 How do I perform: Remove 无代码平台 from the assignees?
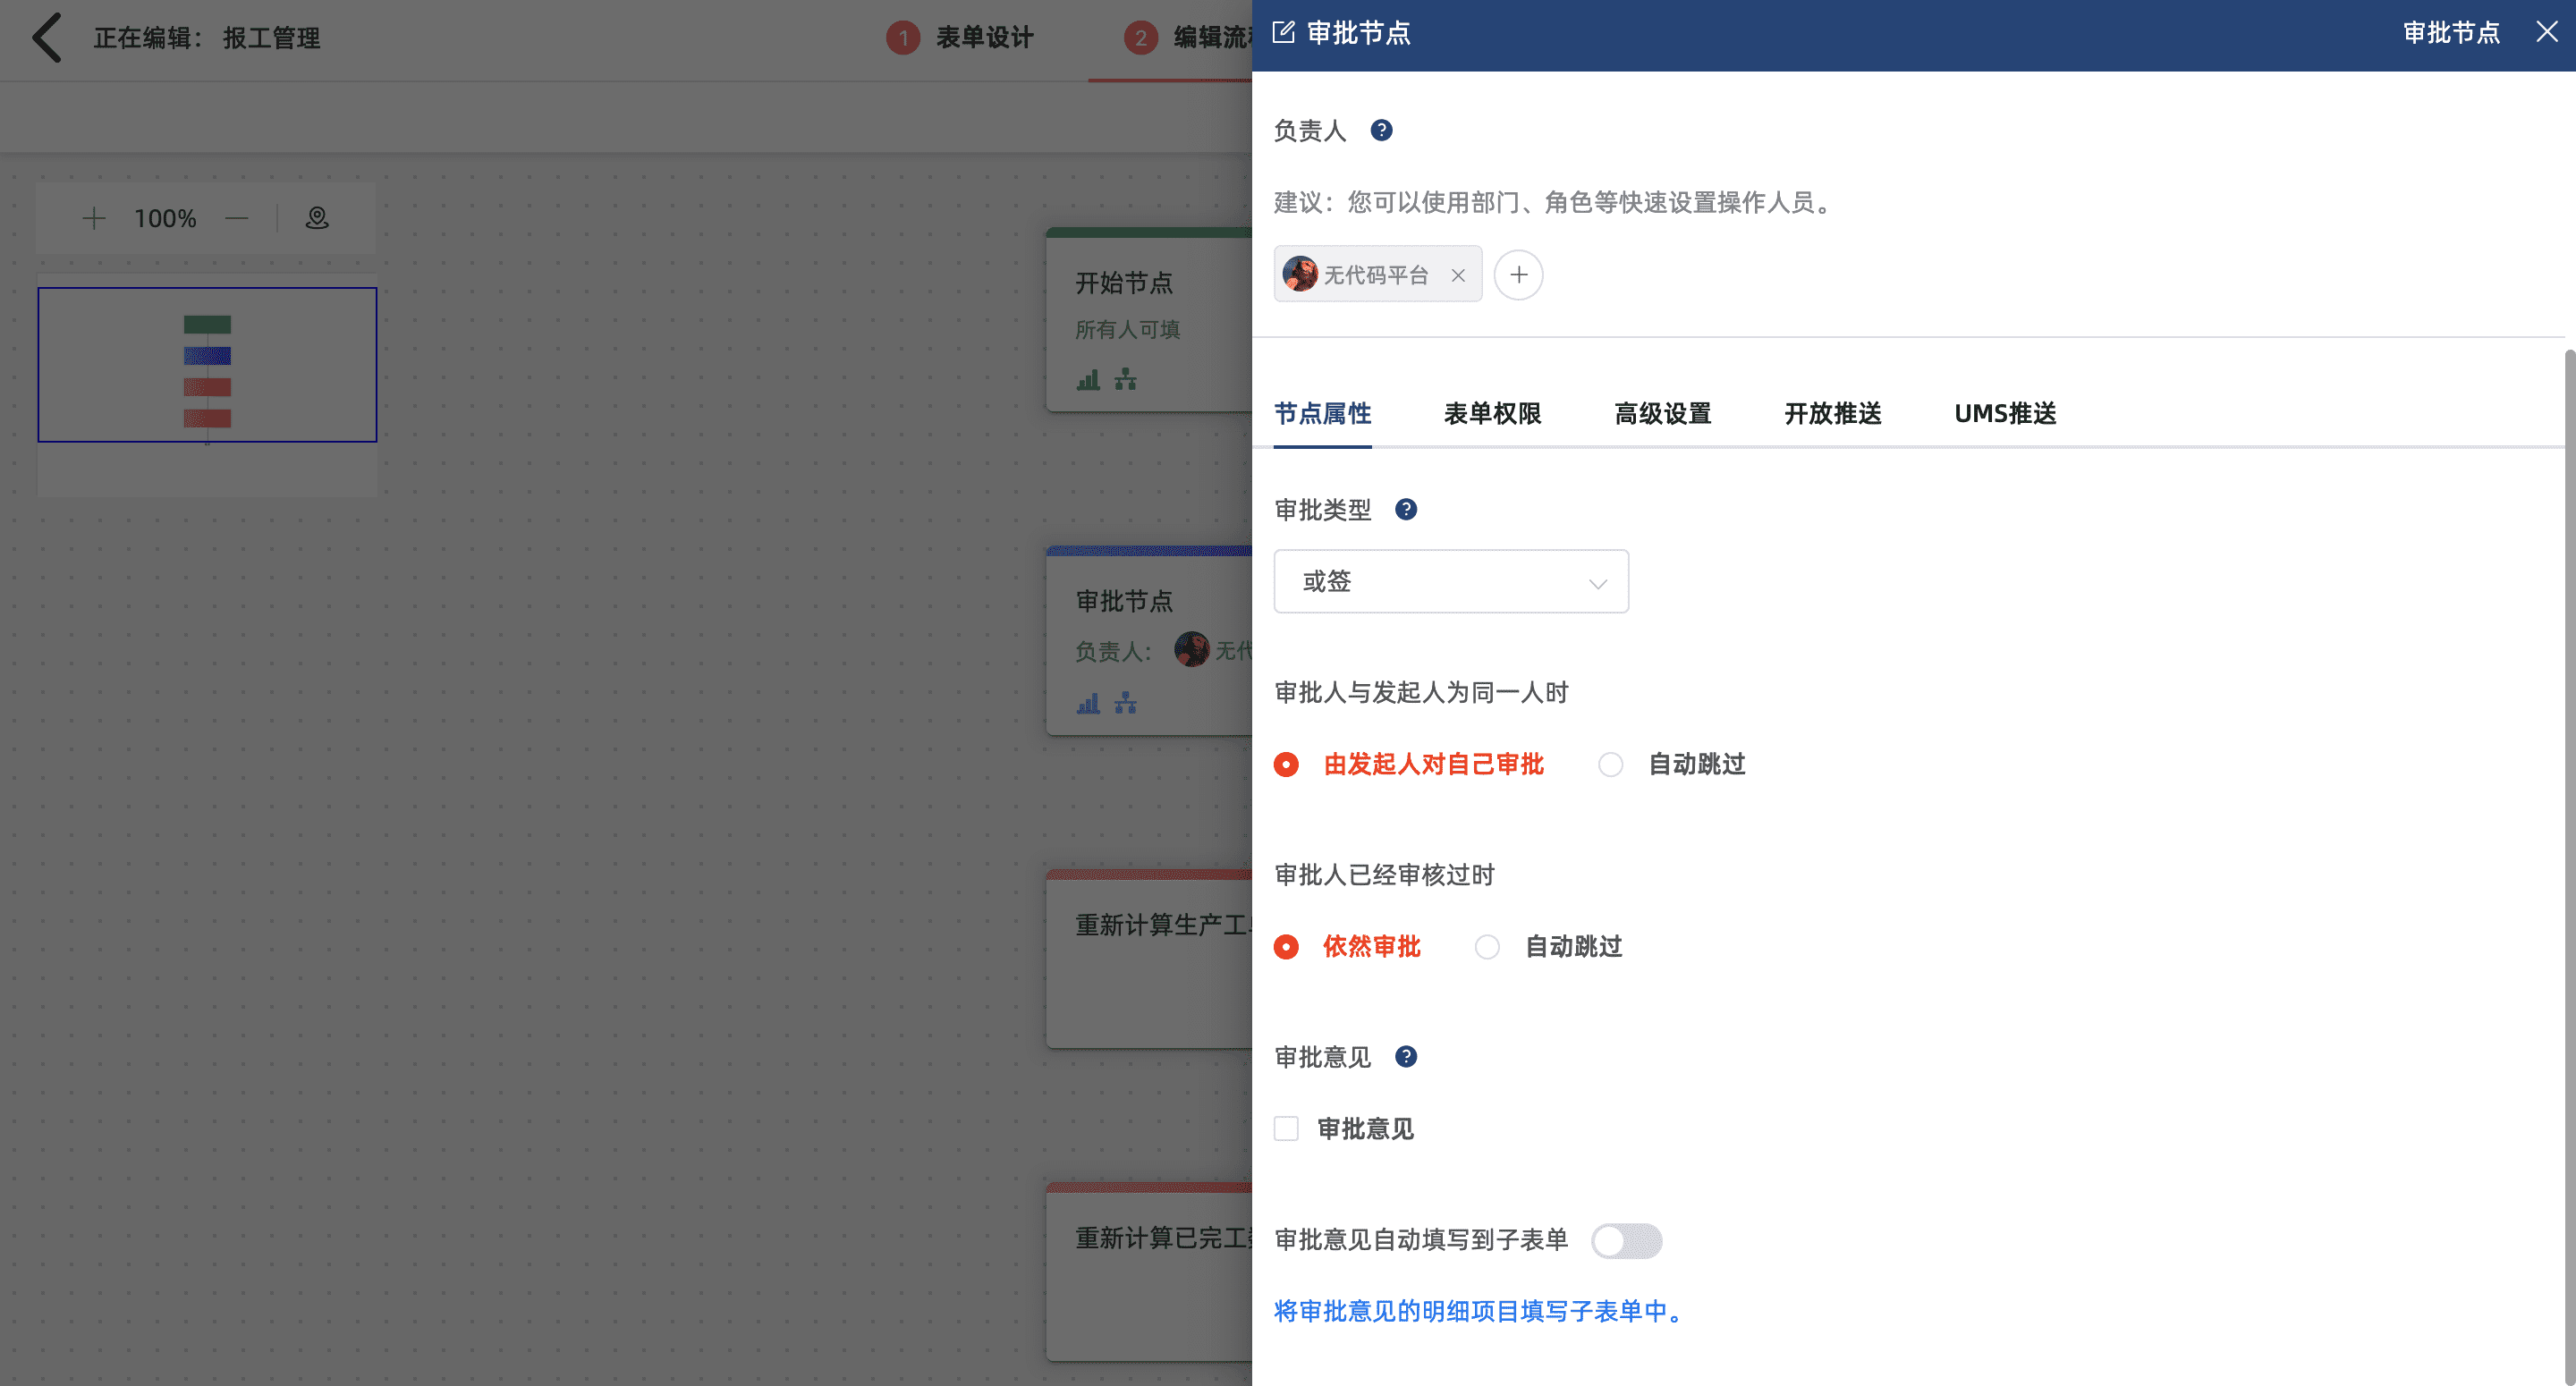click(x=1458, y=275)
